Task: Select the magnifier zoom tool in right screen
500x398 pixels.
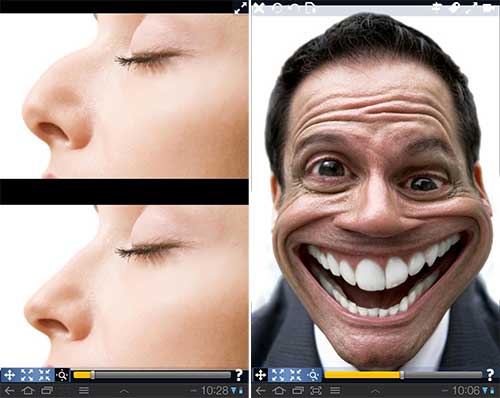Action: click(x=313, y=375)
